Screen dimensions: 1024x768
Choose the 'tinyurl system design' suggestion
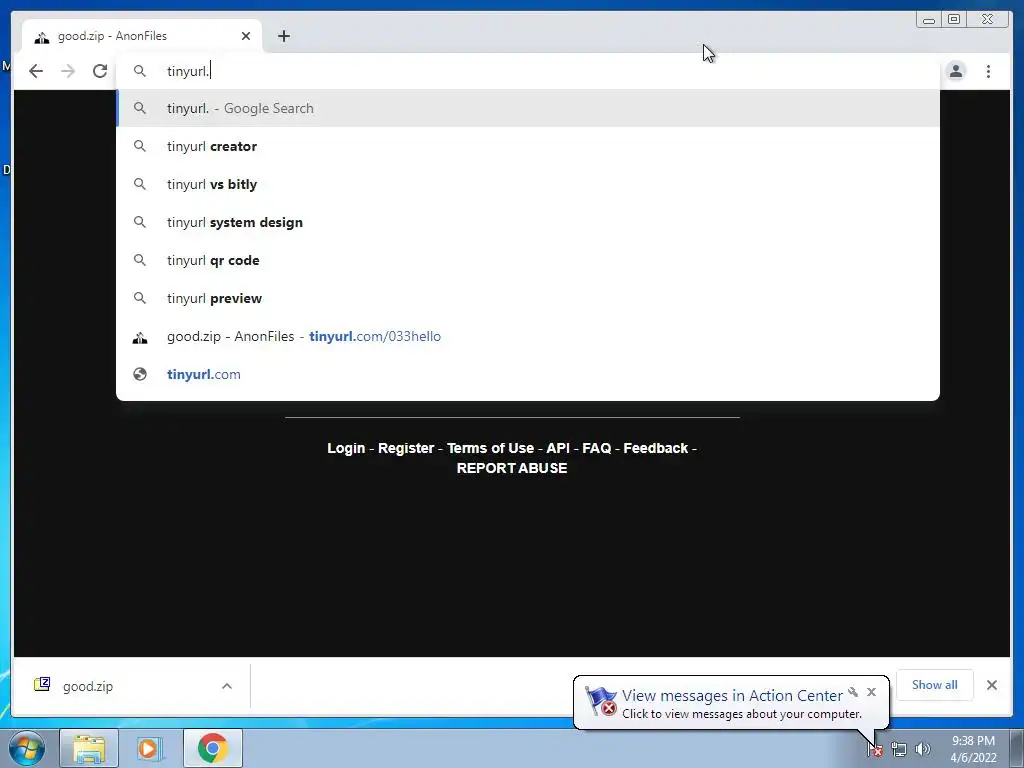528,222
